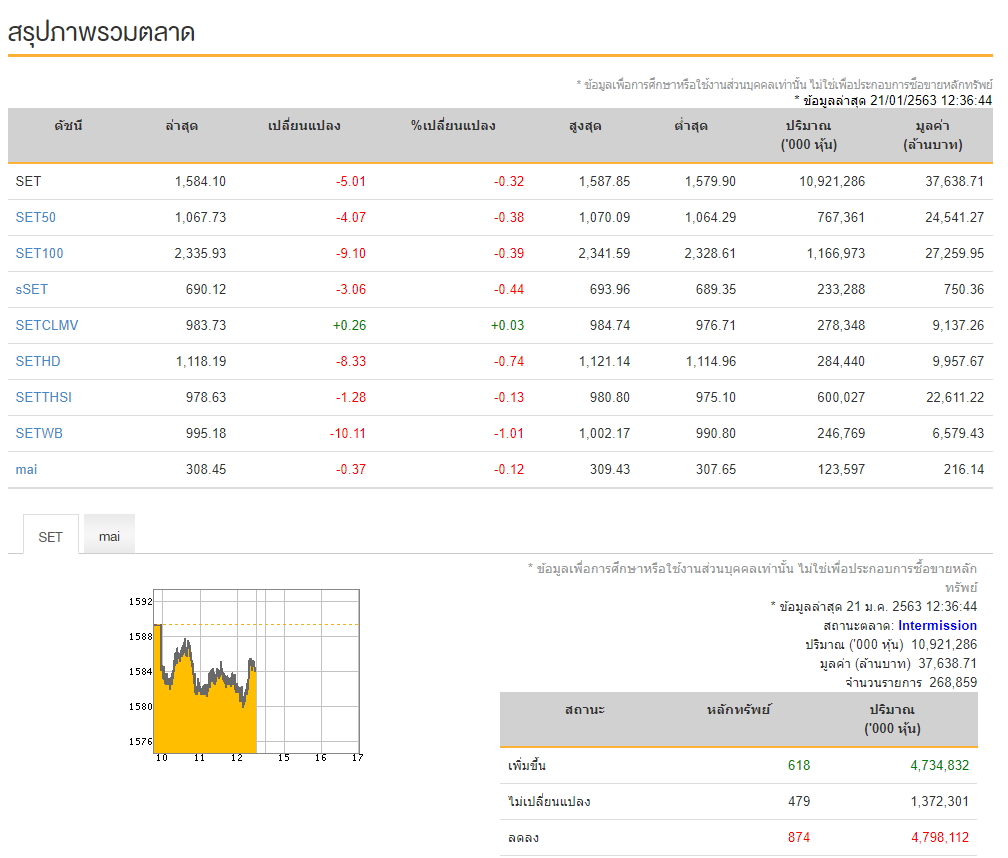Select declining volume 4,798,112

[x=939, y=837]
